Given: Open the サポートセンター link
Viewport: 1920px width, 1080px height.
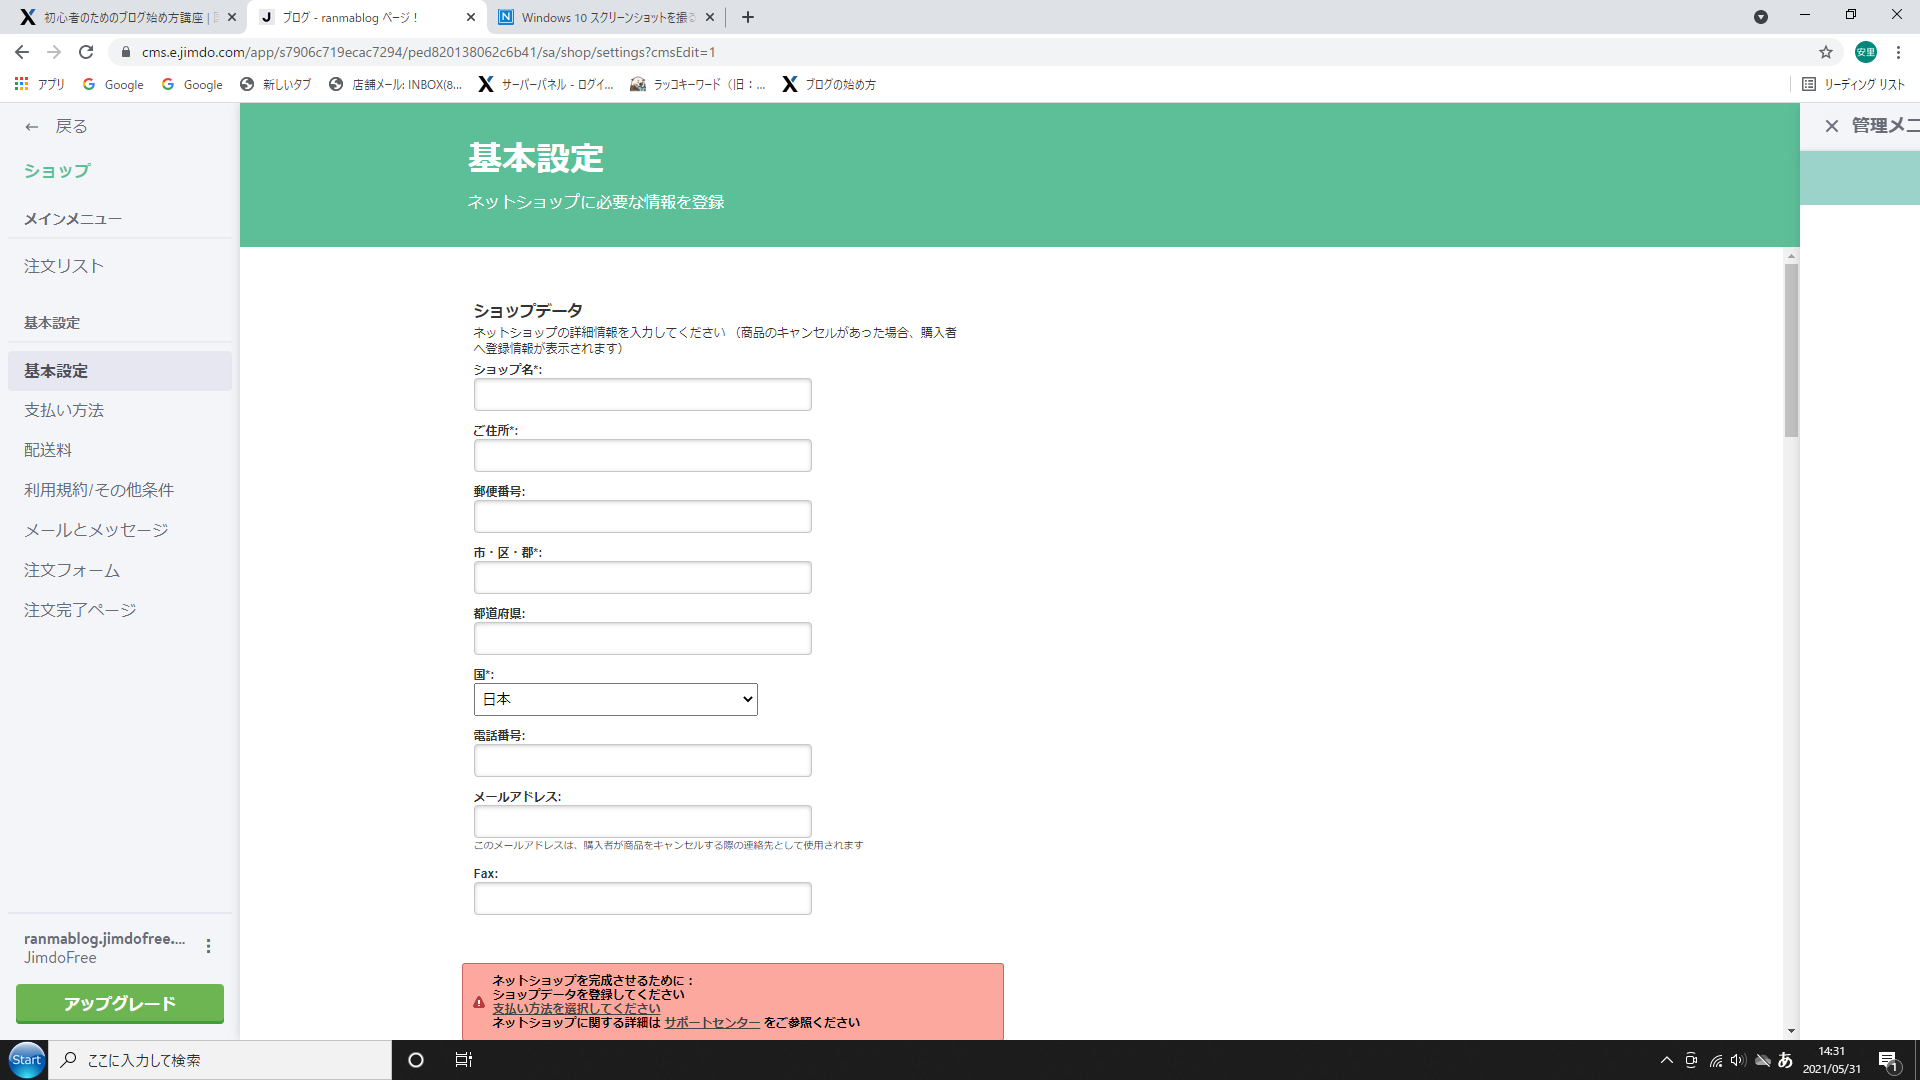Looking at the screenshot, I should click(712, 1022).
